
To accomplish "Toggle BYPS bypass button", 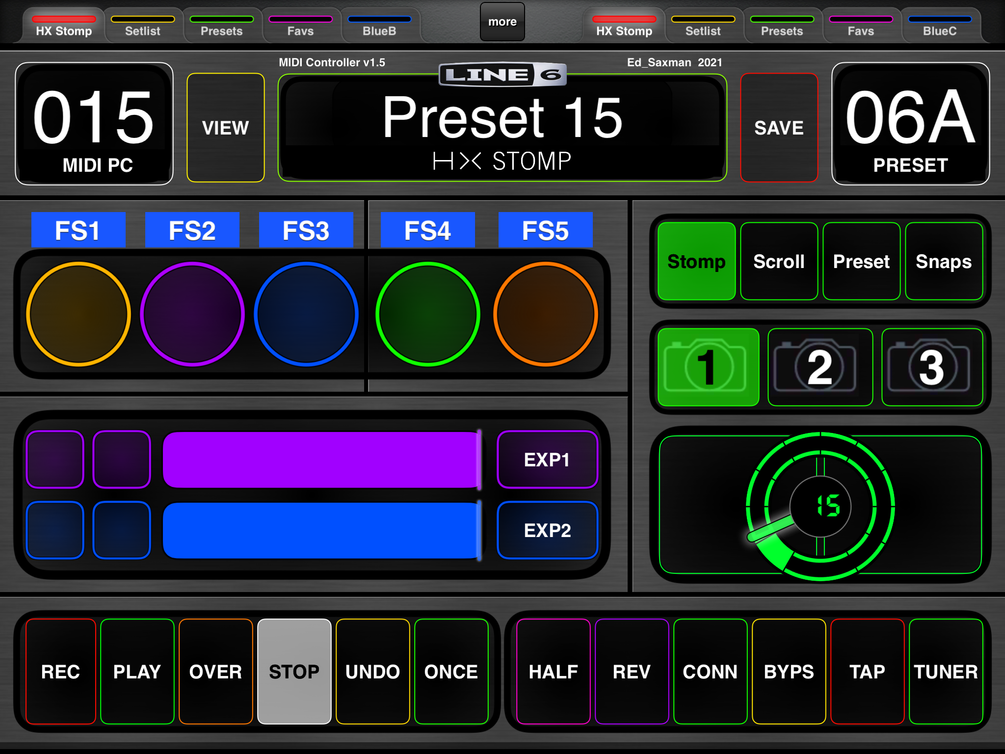I will [789, 671].
